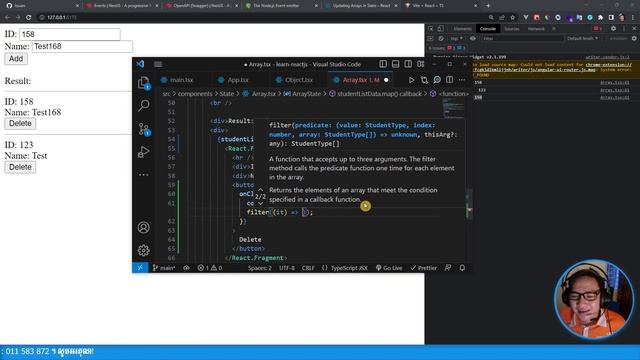Toggle the VS Code bottom panel

click(396, 64)
